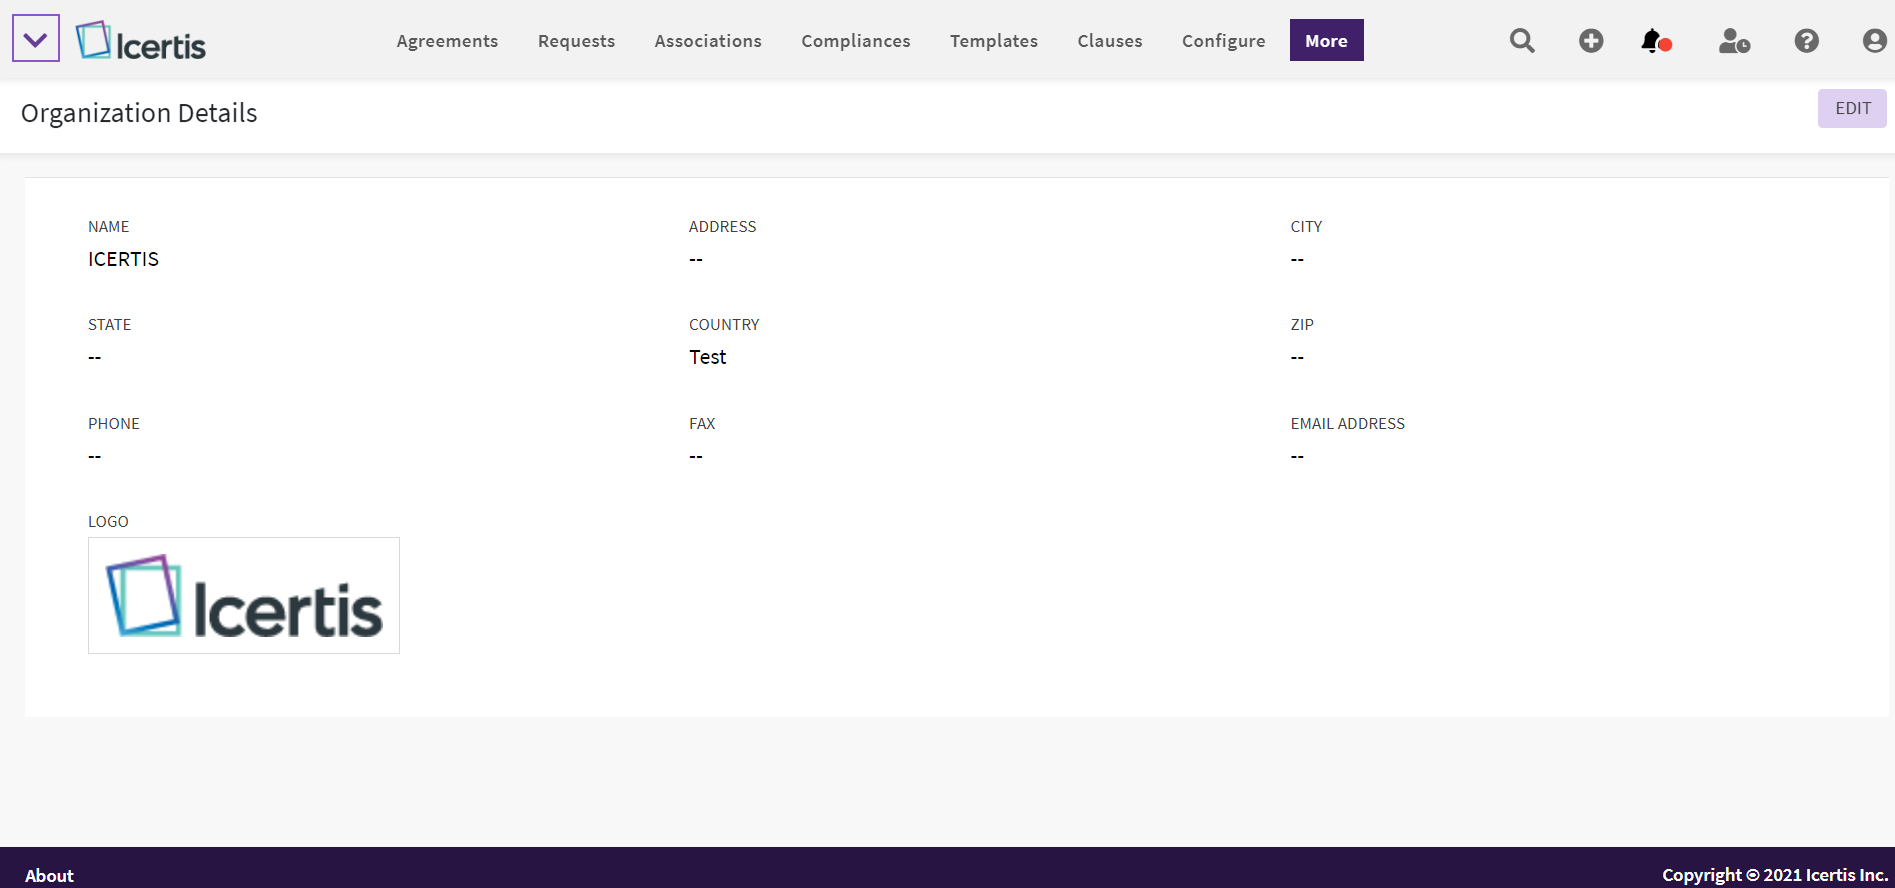
Task: Open the Agreements menu
Action: pos(447,41)
